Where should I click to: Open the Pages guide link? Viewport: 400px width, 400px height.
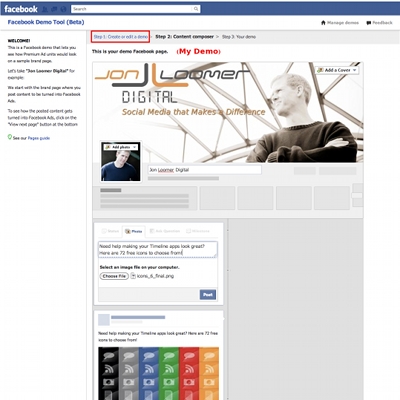pos(39,138)
